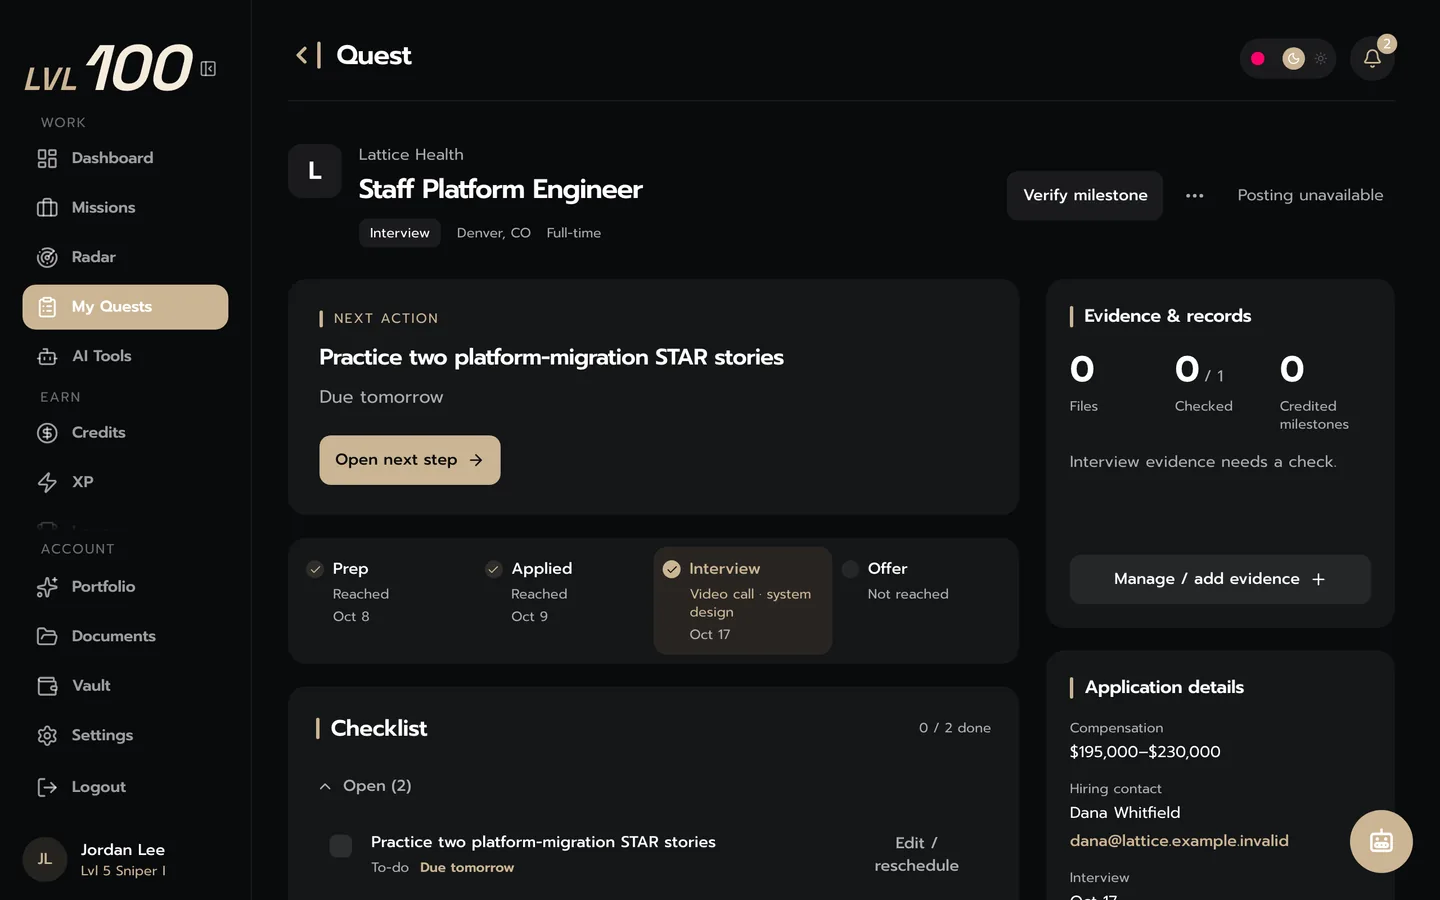Image resolution: width=1440 pixels, height=900 pixels.
Task: Select the pink accent color dot
Action: [1258, 59]
